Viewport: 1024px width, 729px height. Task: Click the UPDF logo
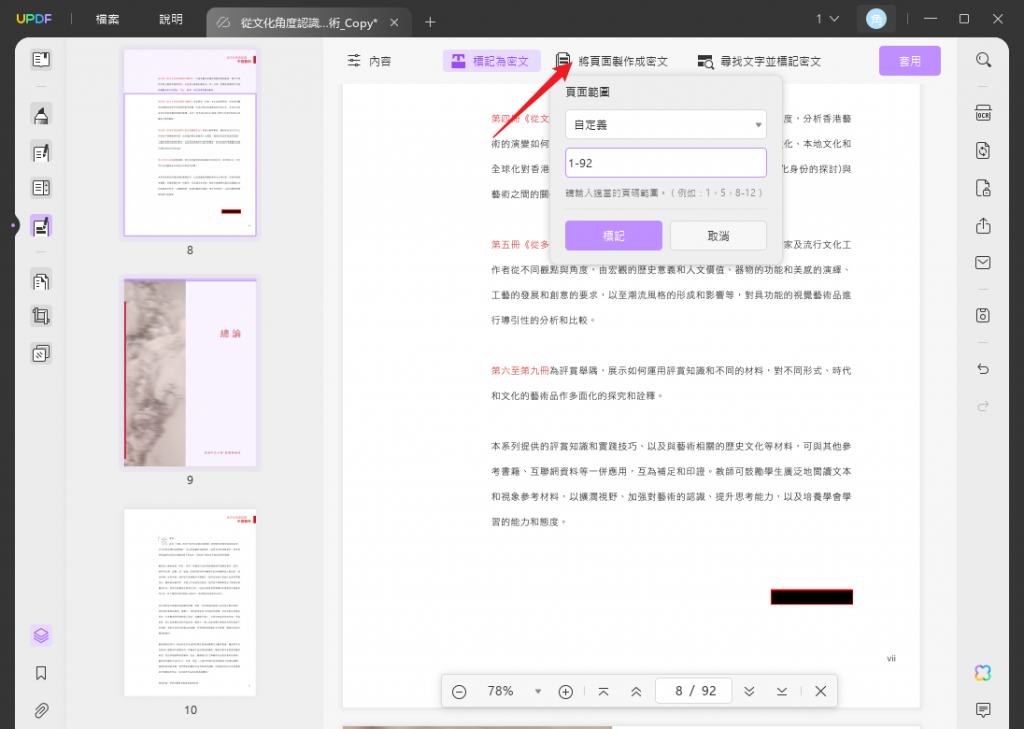click(34, 19)
